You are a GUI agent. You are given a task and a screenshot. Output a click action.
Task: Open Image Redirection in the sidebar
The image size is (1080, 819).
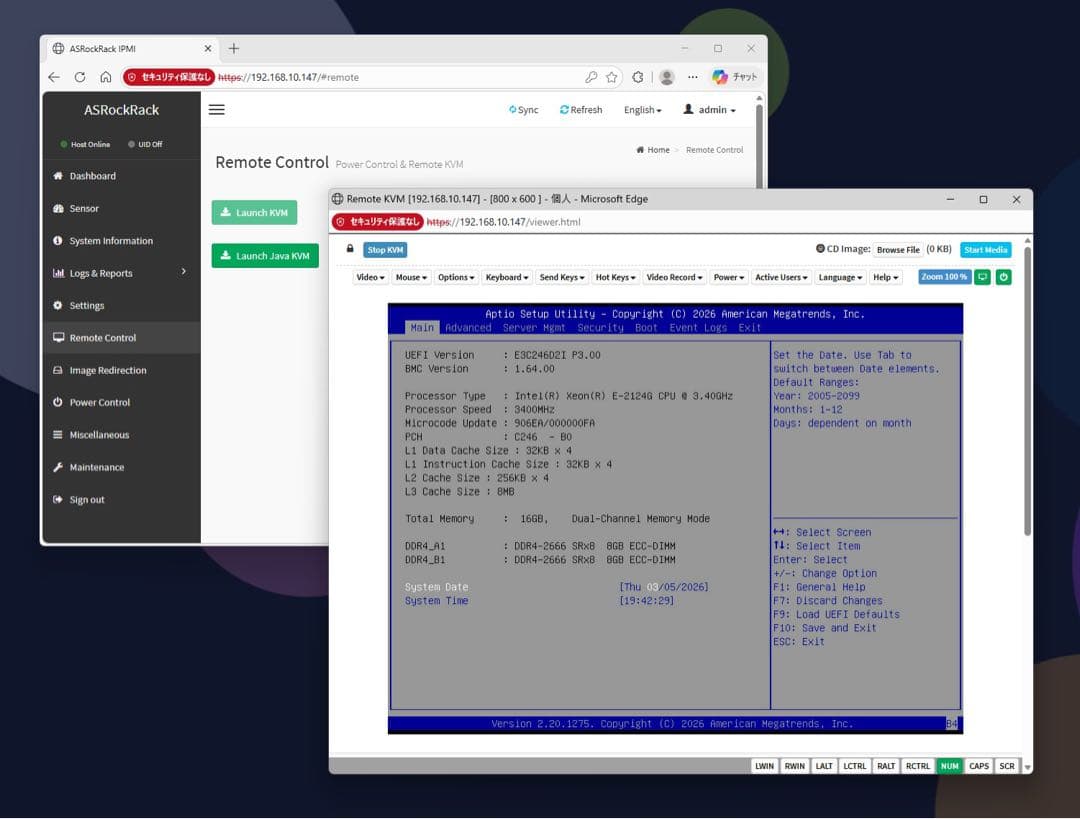coord(122,370)
